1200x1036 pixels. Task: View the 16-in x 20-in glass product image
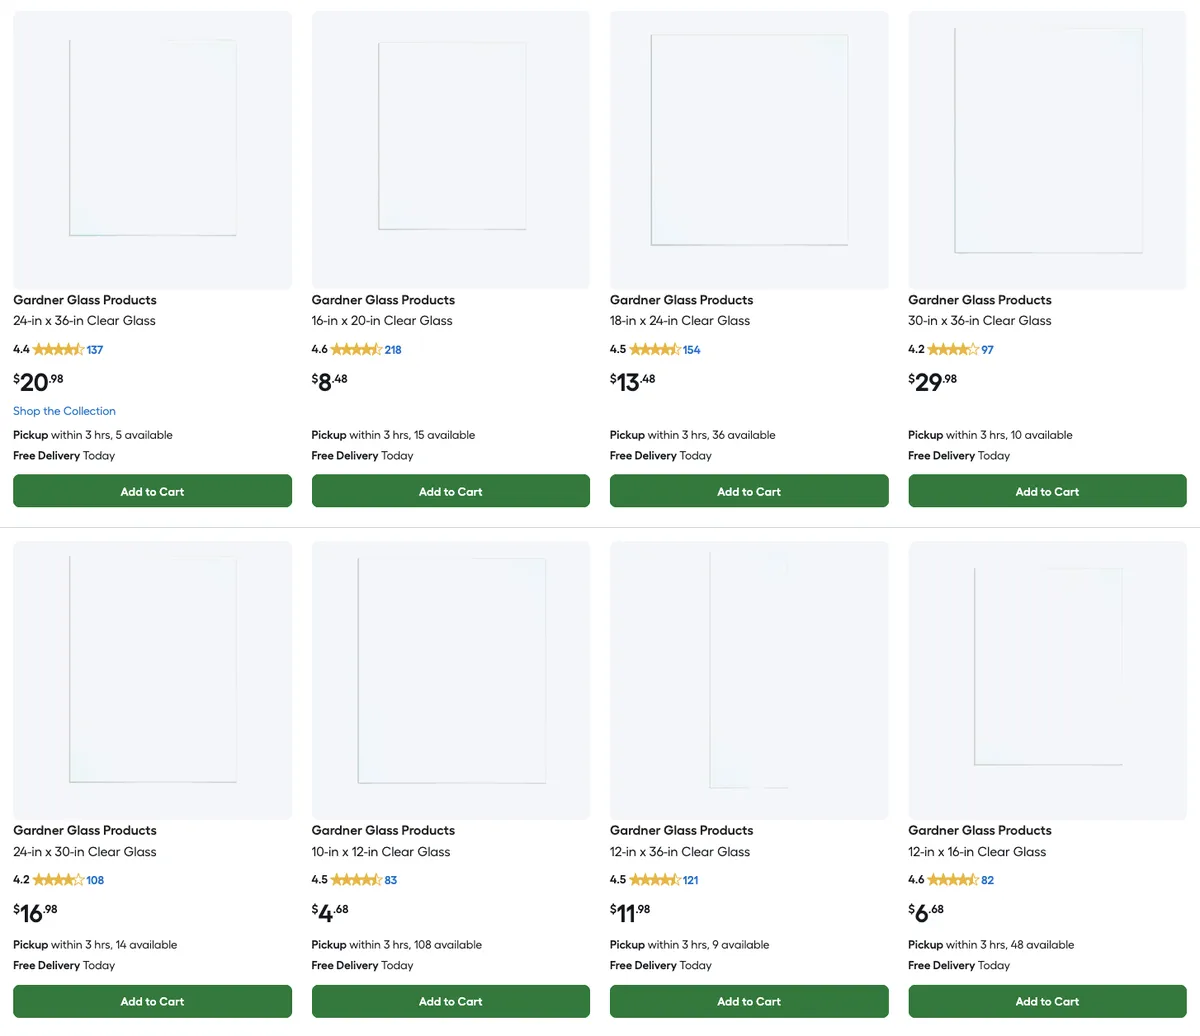[450, 150]
